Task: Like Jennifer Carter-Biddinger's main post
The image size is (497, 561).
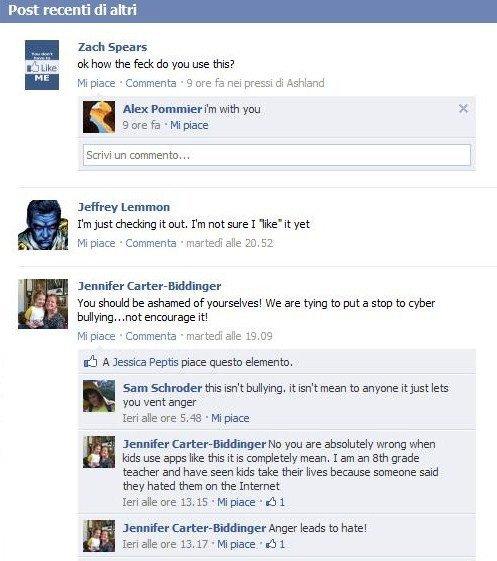Action: (x=96, y=336)
